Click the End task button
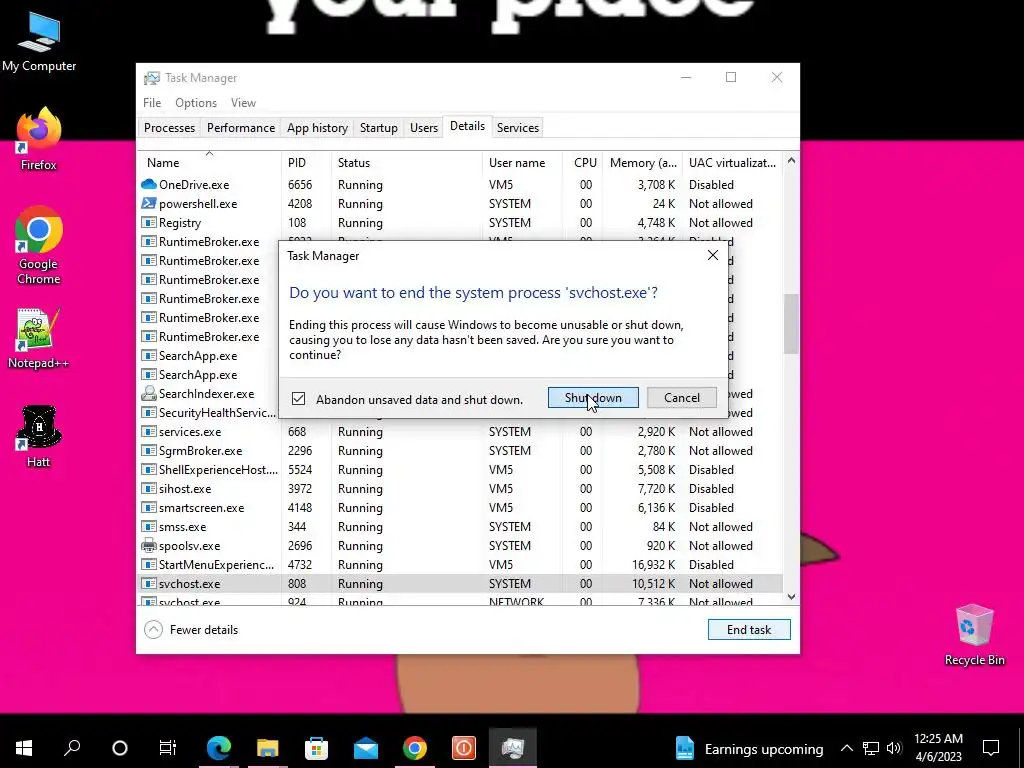1024x768 pixels. coord(749,630)
